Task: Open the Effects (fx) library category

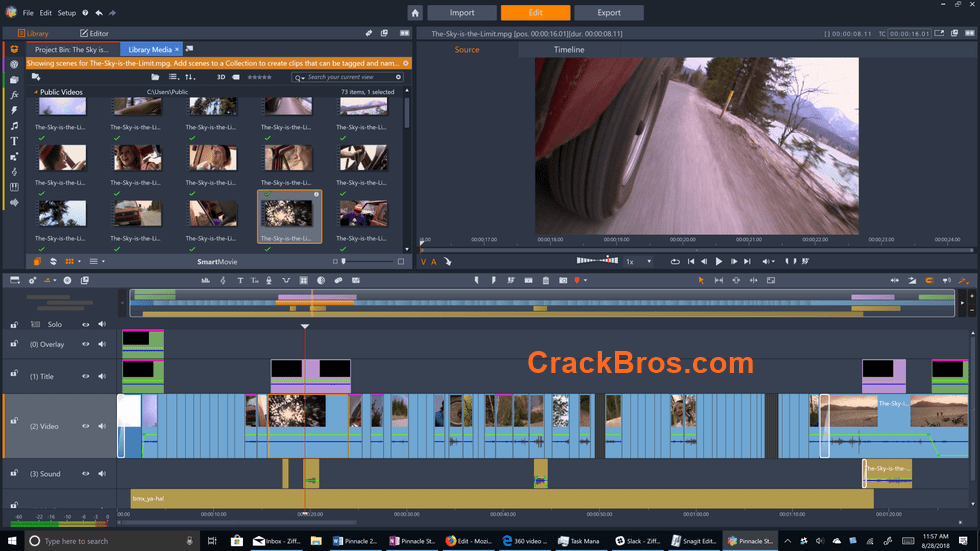Action: pyautogui.click(x=14, y=94)
